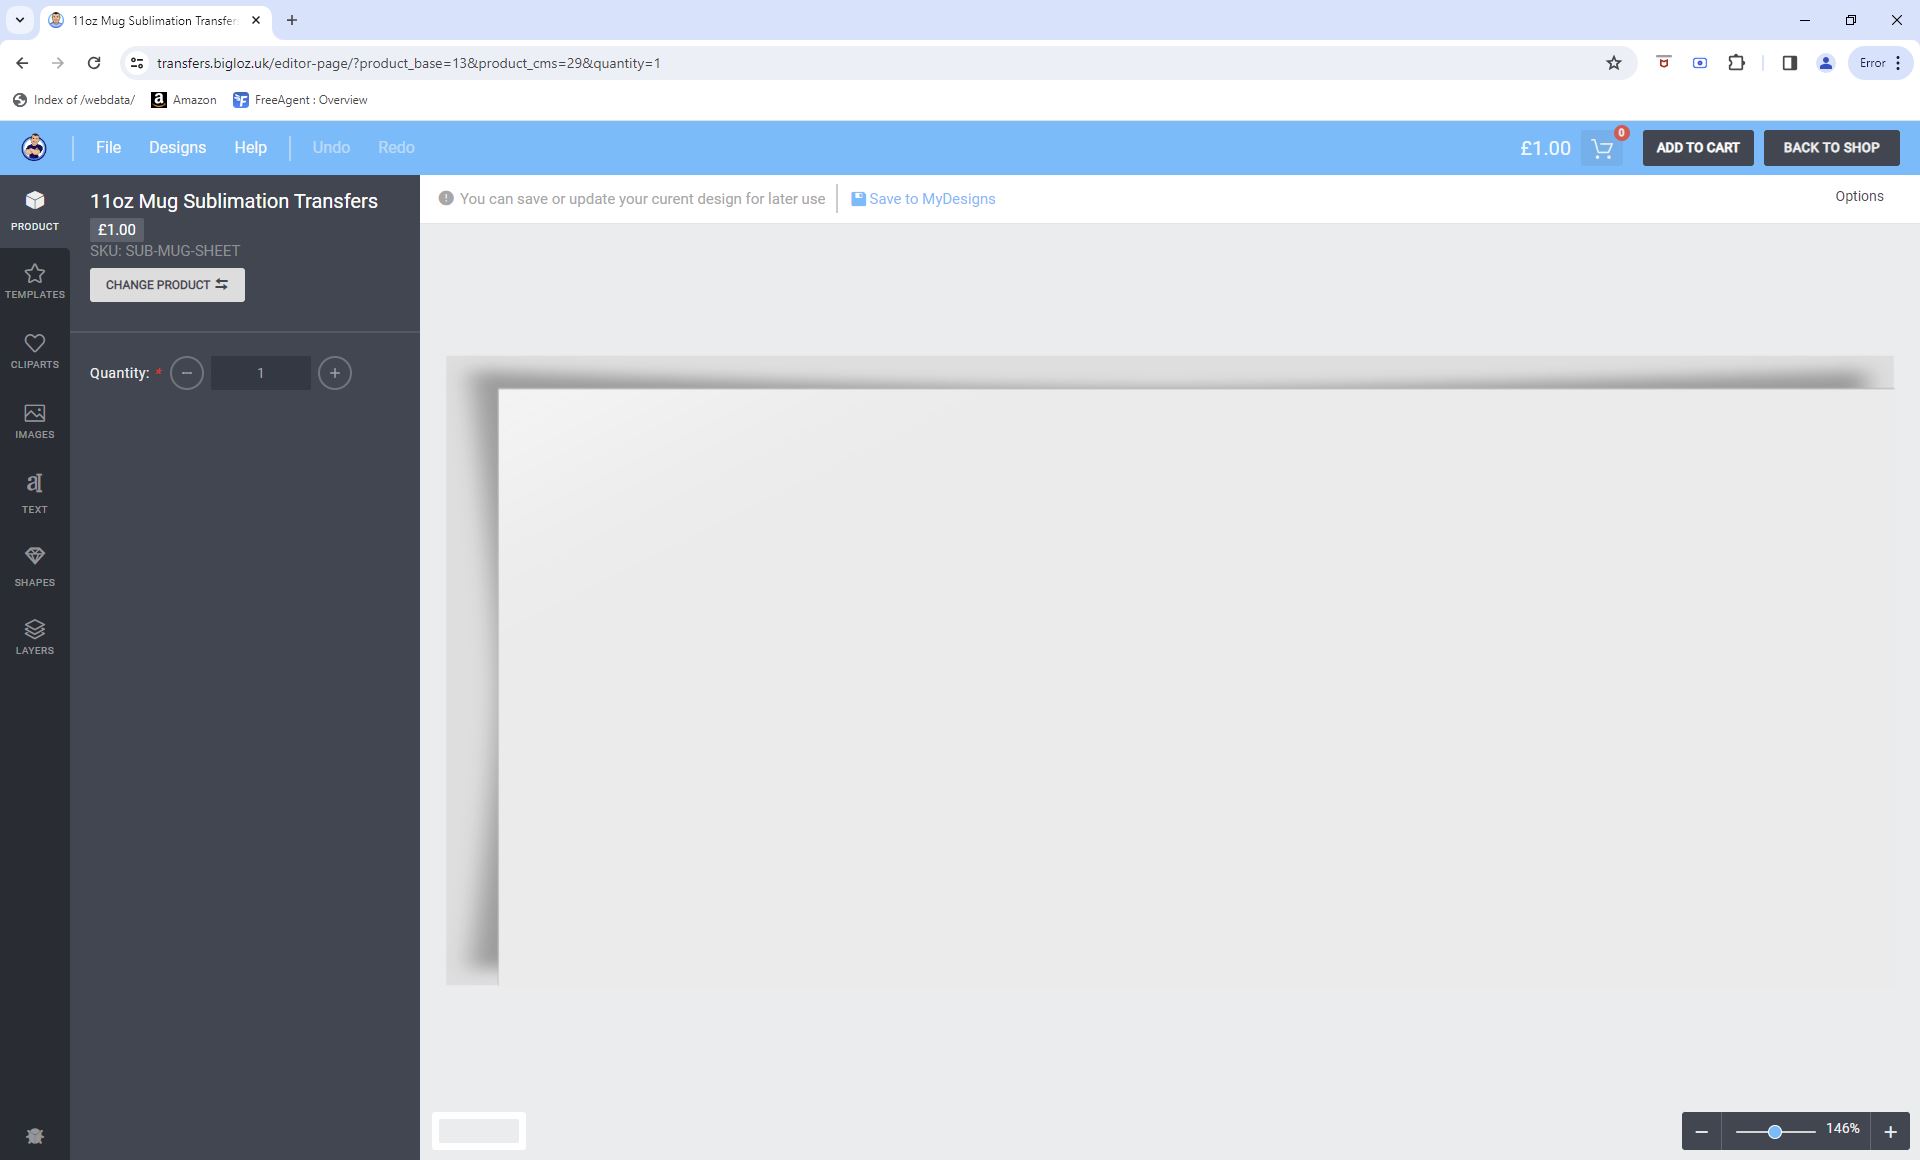Click Add to Cart button
This screenshot has height=1160, width=1920.
click(1697, 148)
